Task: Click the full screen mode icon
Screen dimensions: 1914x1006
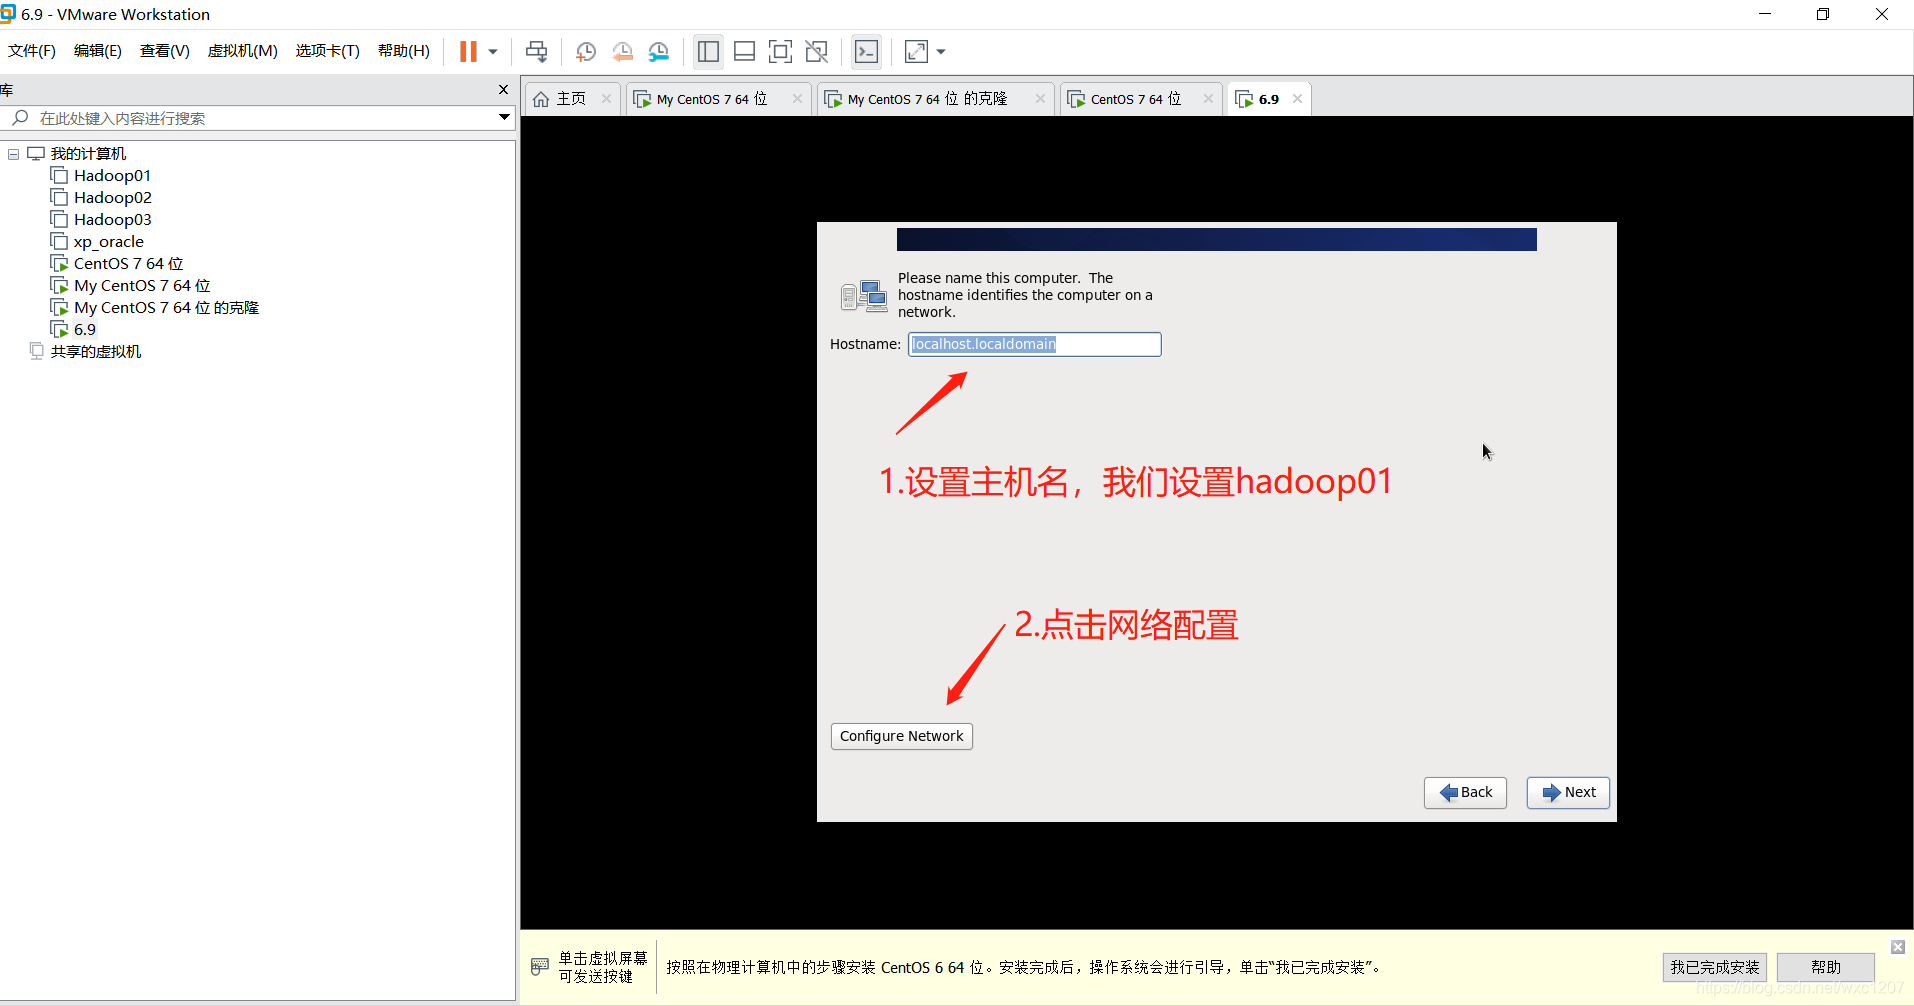Action: [780, 52]
